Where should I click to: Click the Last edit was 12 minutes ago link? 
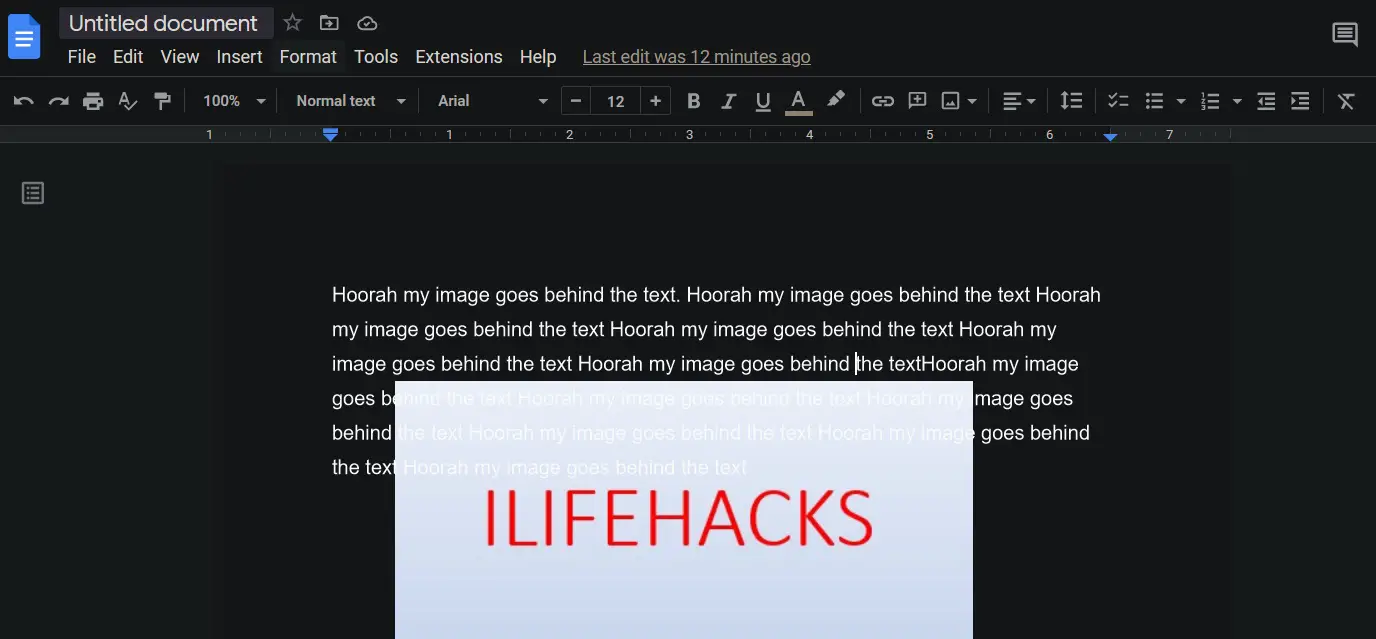696,57
